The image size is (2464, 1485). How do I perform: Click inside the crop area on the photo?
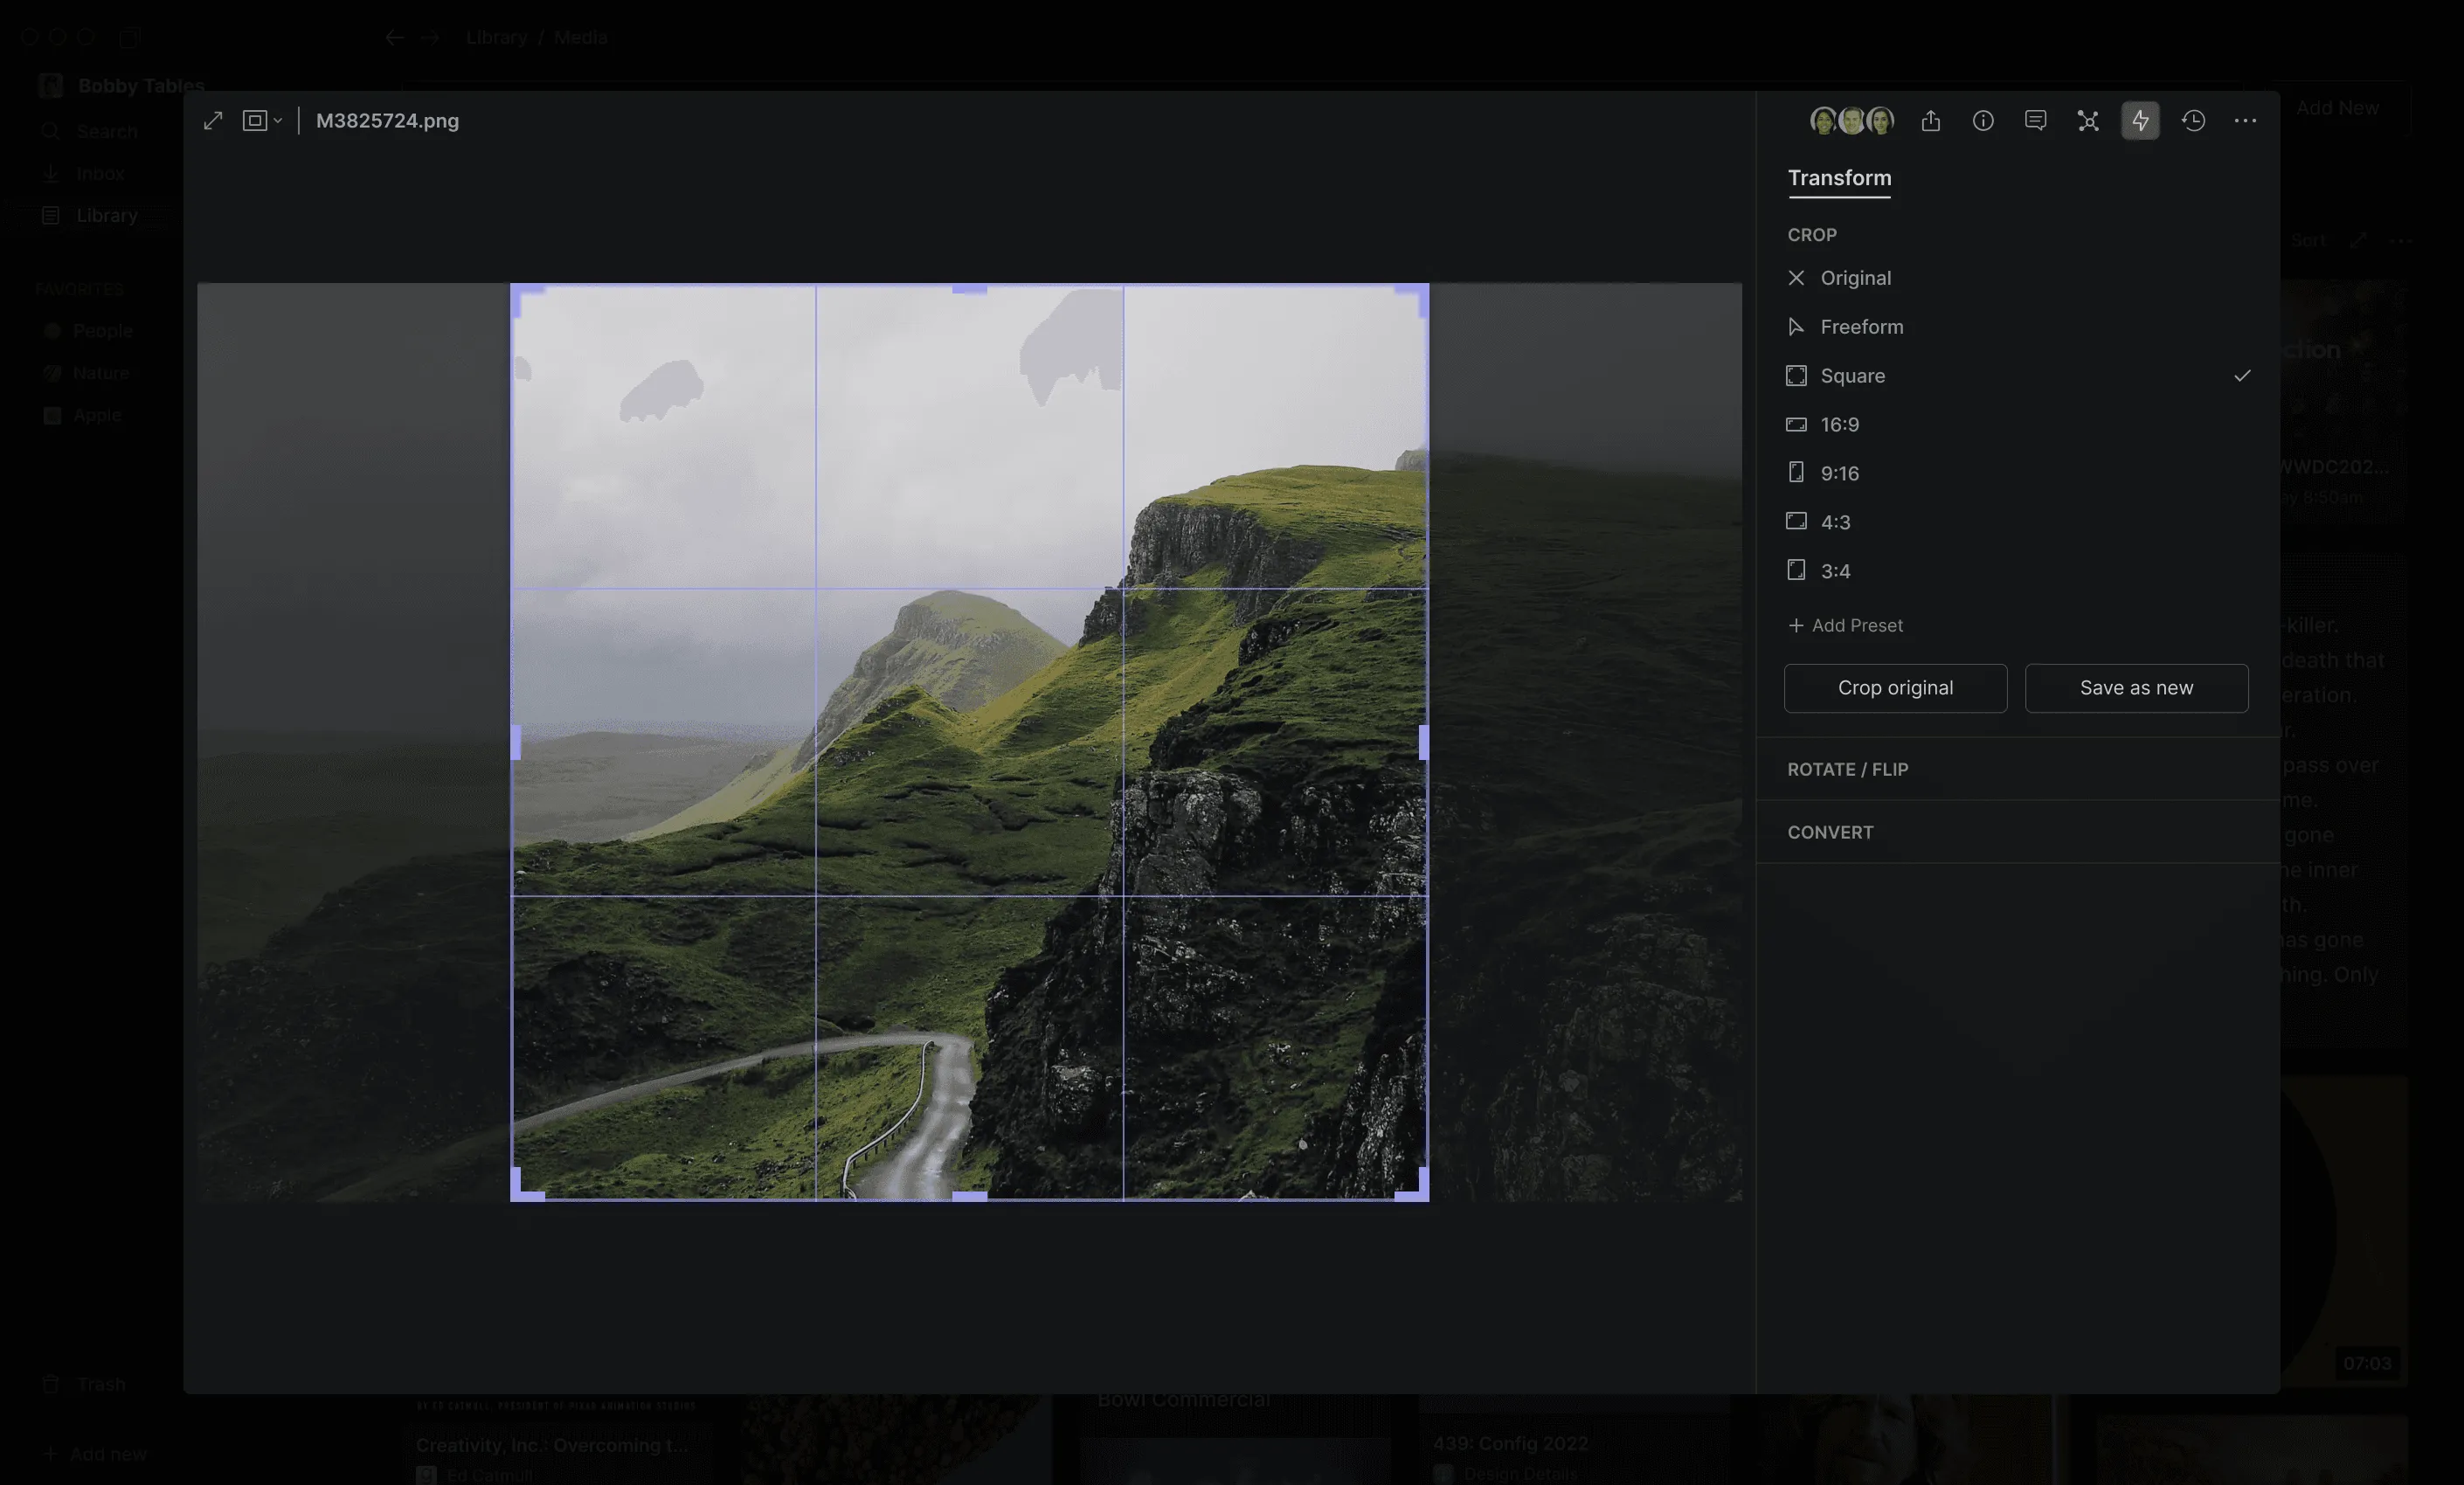coord(969,742)
